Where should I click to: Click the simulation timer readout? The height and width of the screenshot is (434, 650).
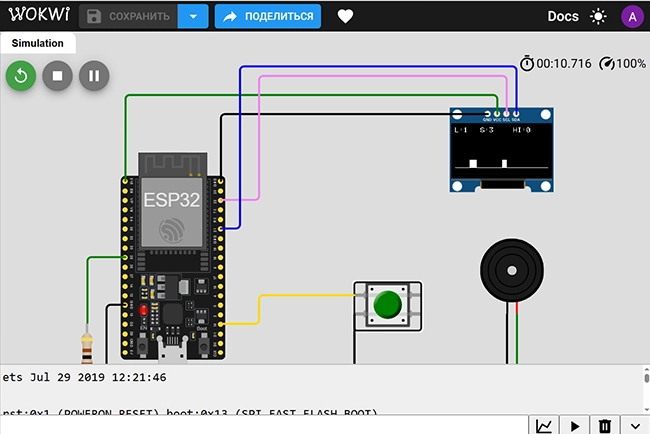[555, 63]
